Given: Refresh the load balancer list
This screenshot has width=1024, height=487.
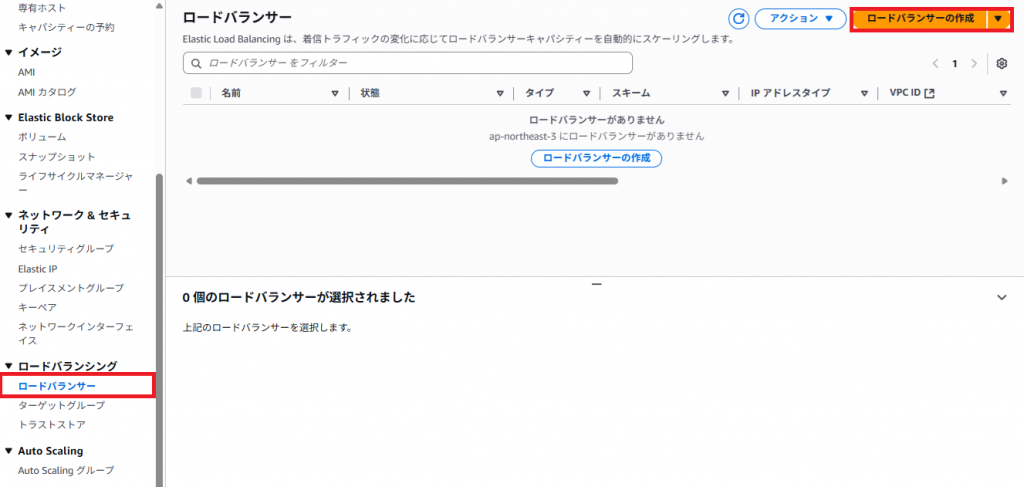Looking at the screenshot, I should (739, 19).
